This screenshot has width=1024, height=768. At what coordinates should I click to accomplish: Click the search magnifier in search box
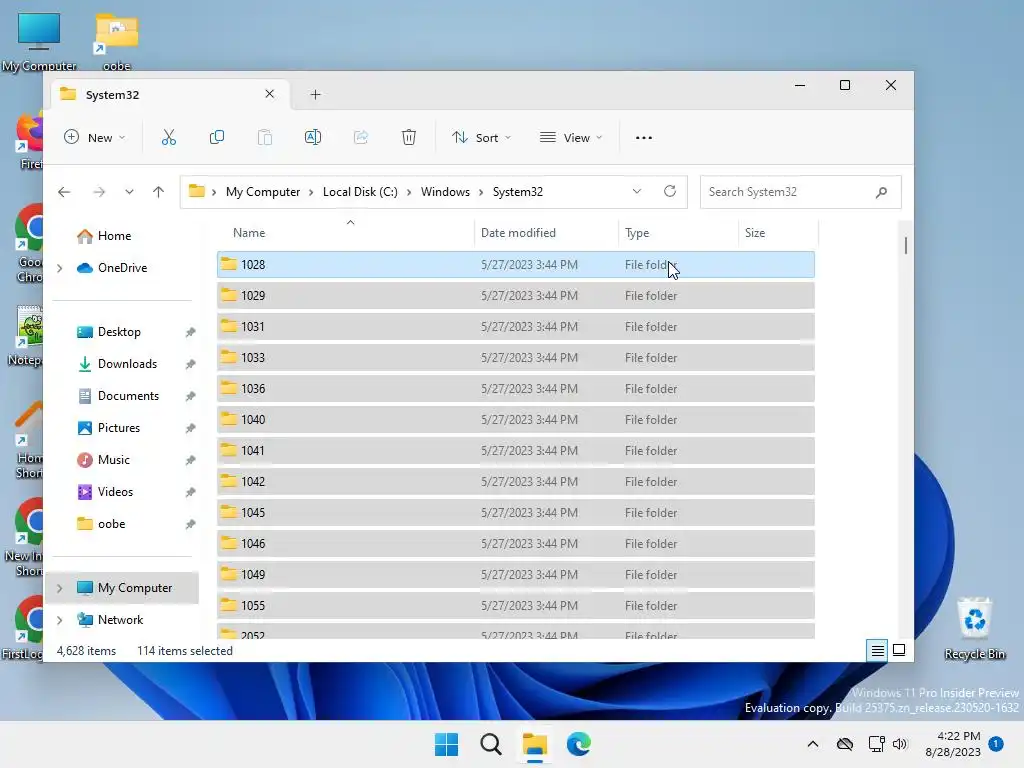(x=881, y=192)
